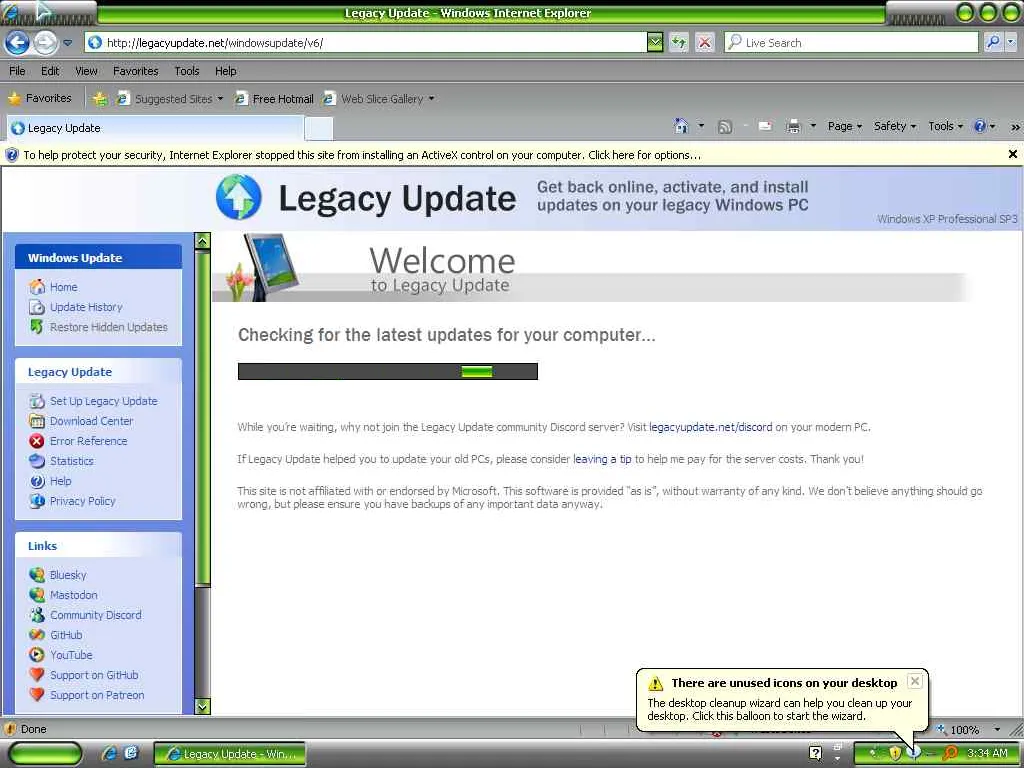Image resolution: width=1024 pixels, height=768 pixels.
Task: Click the GitHub link icon
Action: pyautogui.click(x=37, y=635)
